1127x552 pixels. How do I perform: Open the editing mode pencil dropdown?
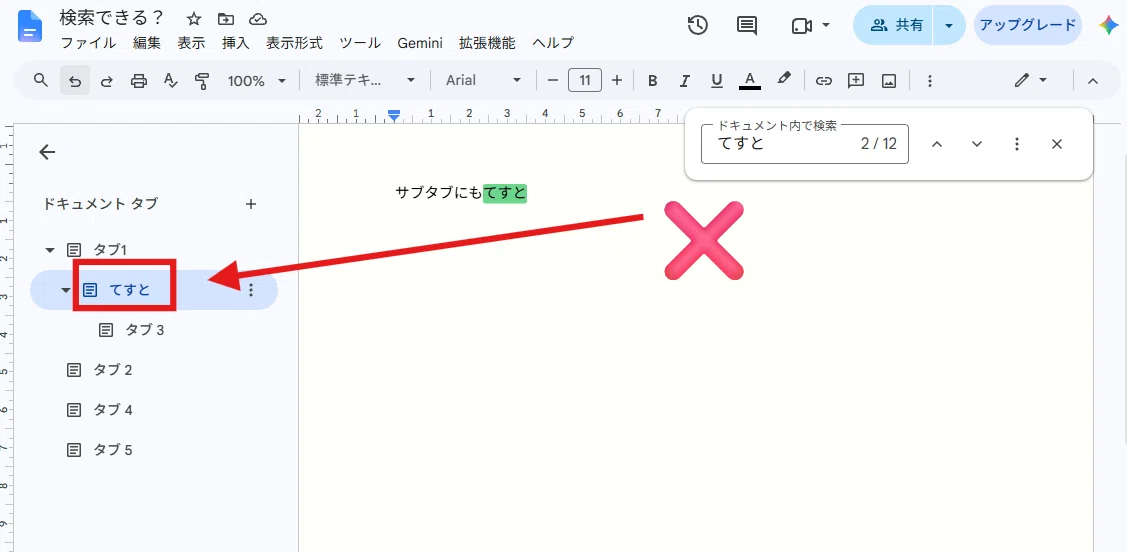point(1031,80)
